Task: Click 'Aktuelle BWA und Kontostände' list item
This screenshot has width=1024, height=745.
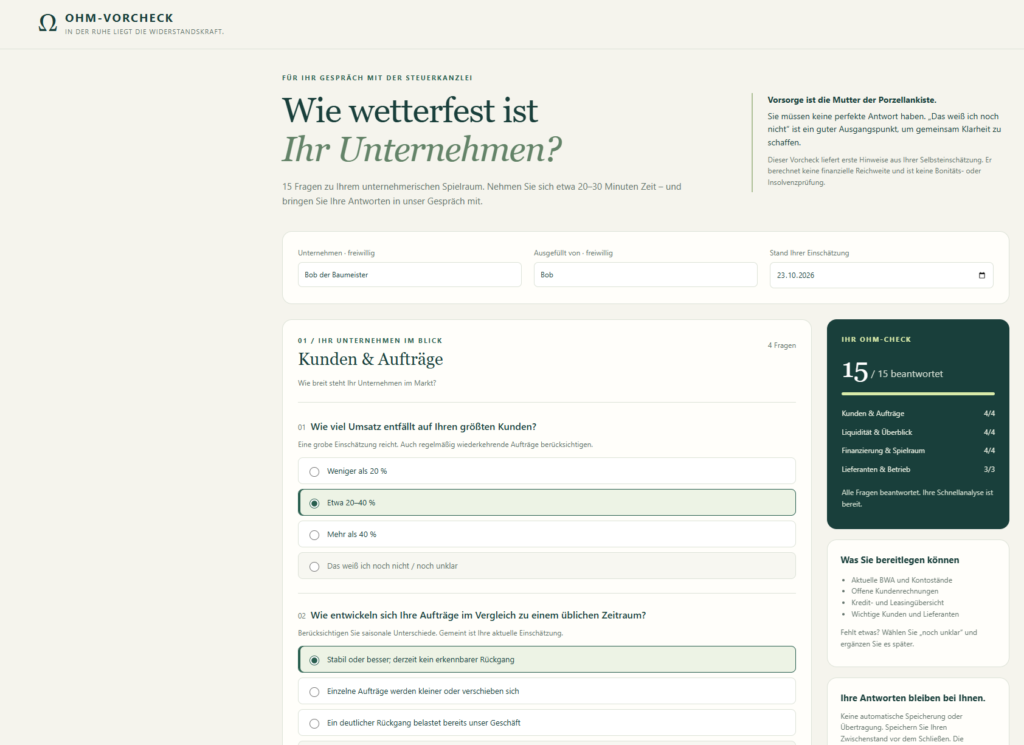Action: (x=901, y=580)
